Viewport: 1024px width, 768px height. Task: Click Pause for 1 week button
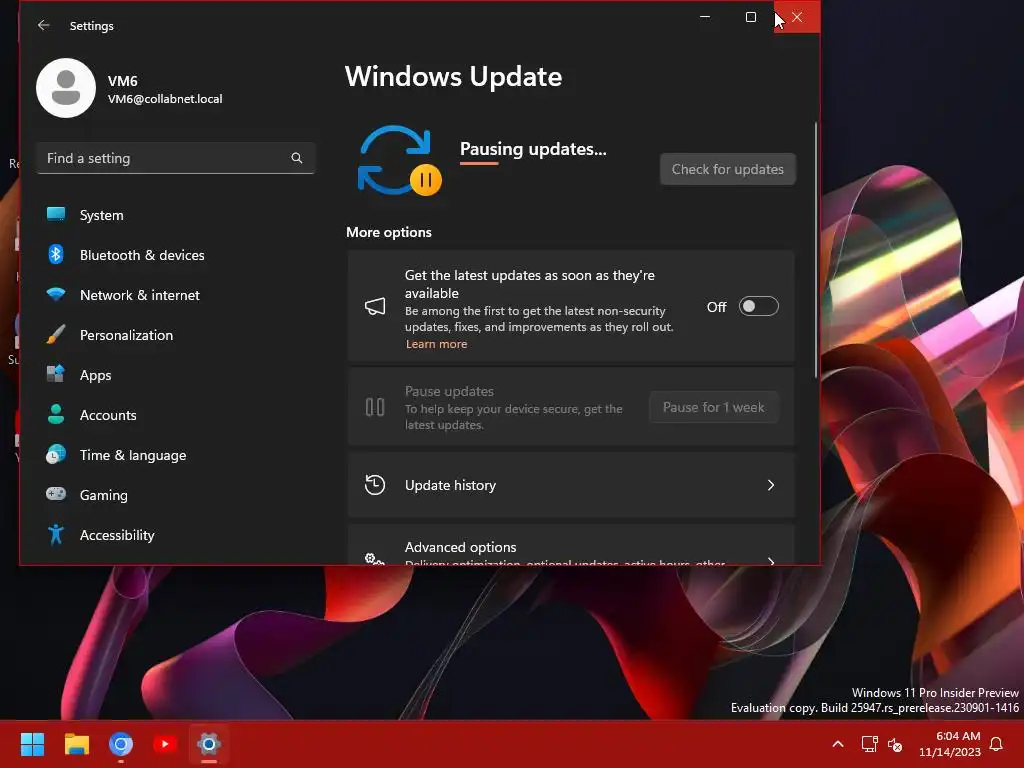click(x=713, y=407)
